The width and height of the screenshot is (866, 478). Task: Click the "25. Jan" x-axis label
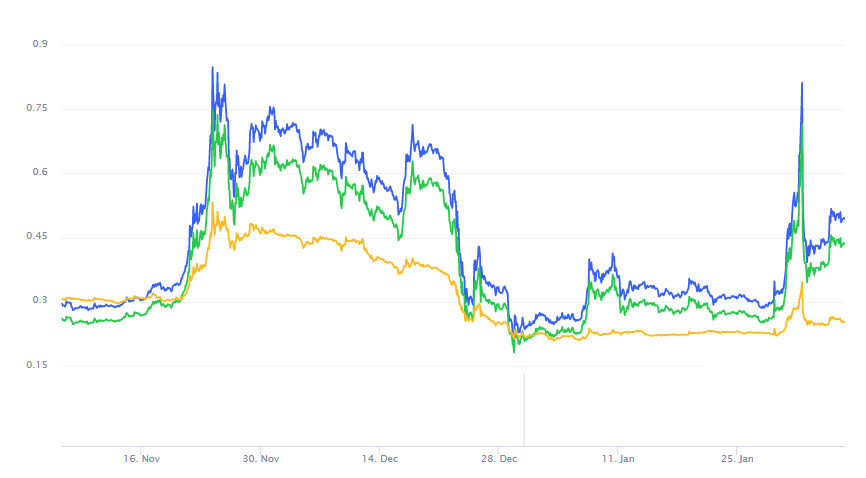tap(736, 459)
